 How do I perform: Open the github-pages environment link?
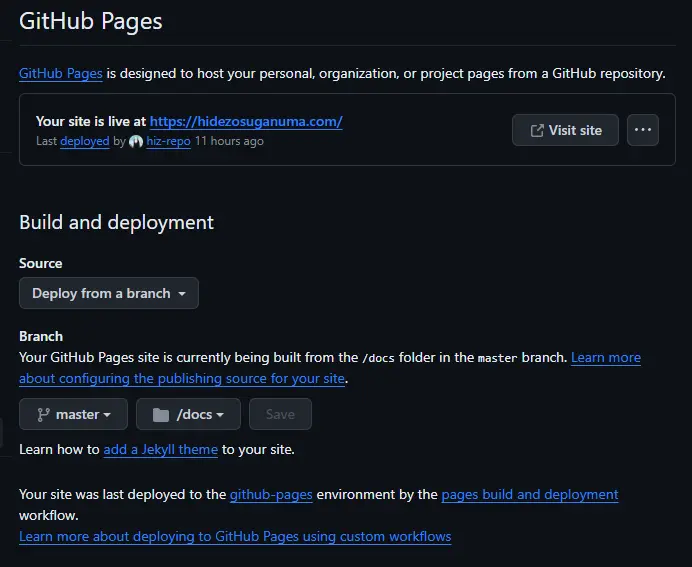271,494
